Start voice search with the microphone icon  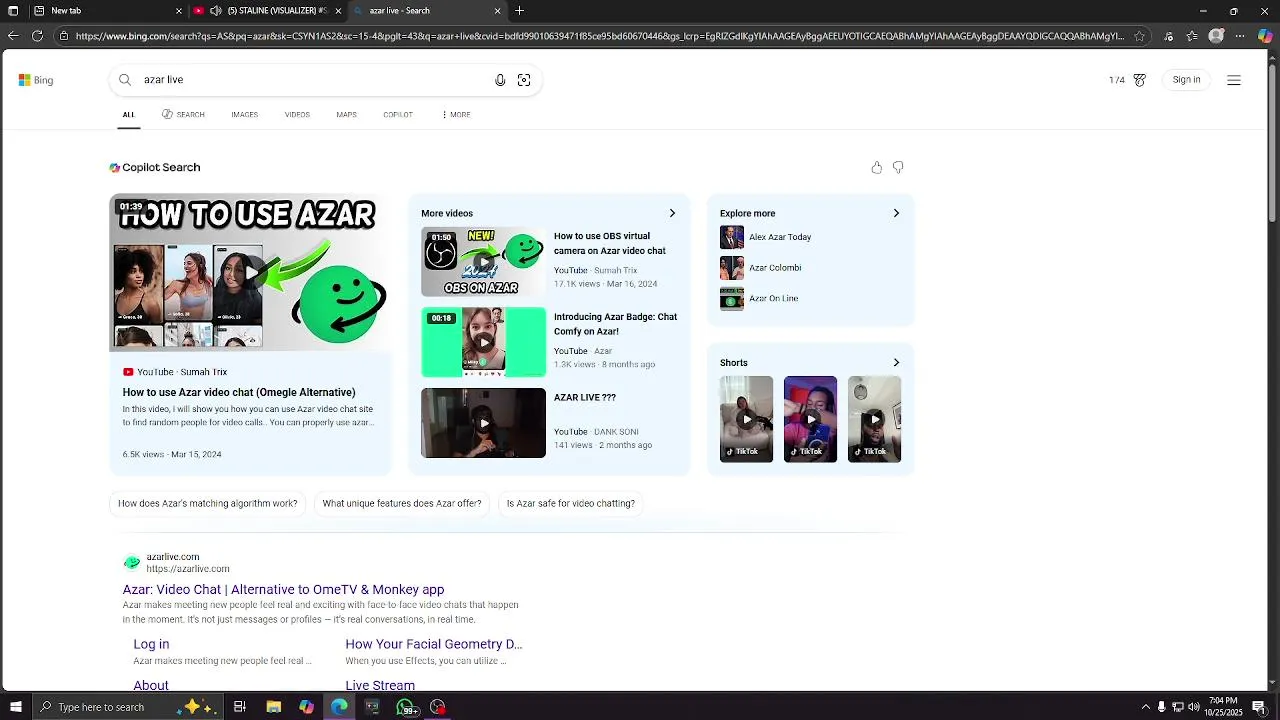point(500,80)
